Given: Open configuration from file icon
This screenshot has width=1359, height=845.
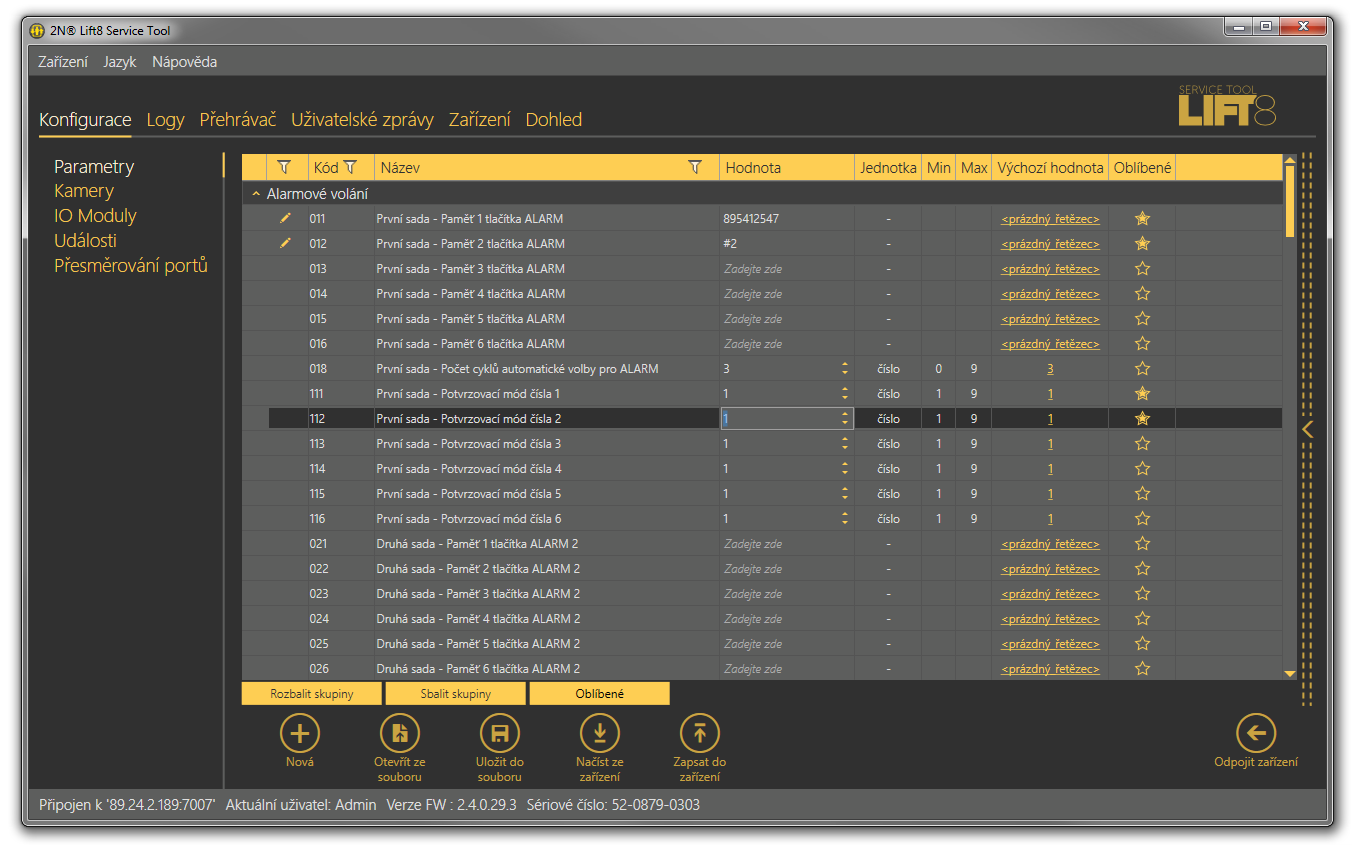Looking at the screenshot, I should pos(399,733).
